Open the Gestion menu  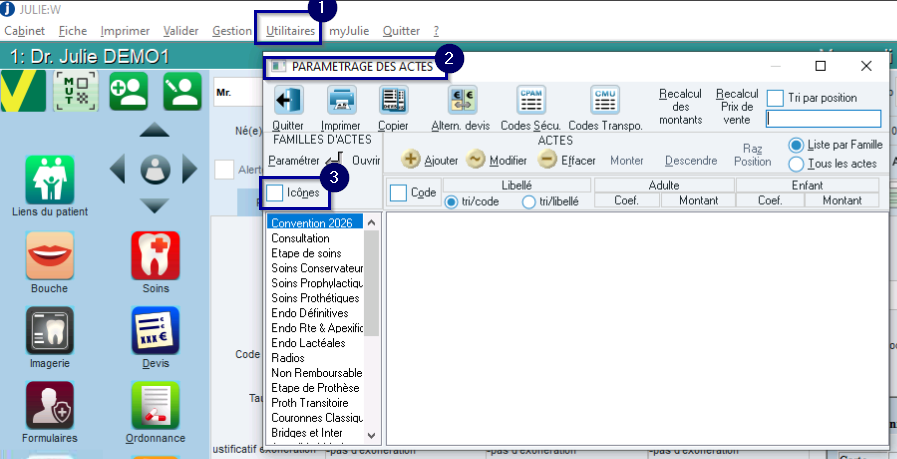[232, 31]
